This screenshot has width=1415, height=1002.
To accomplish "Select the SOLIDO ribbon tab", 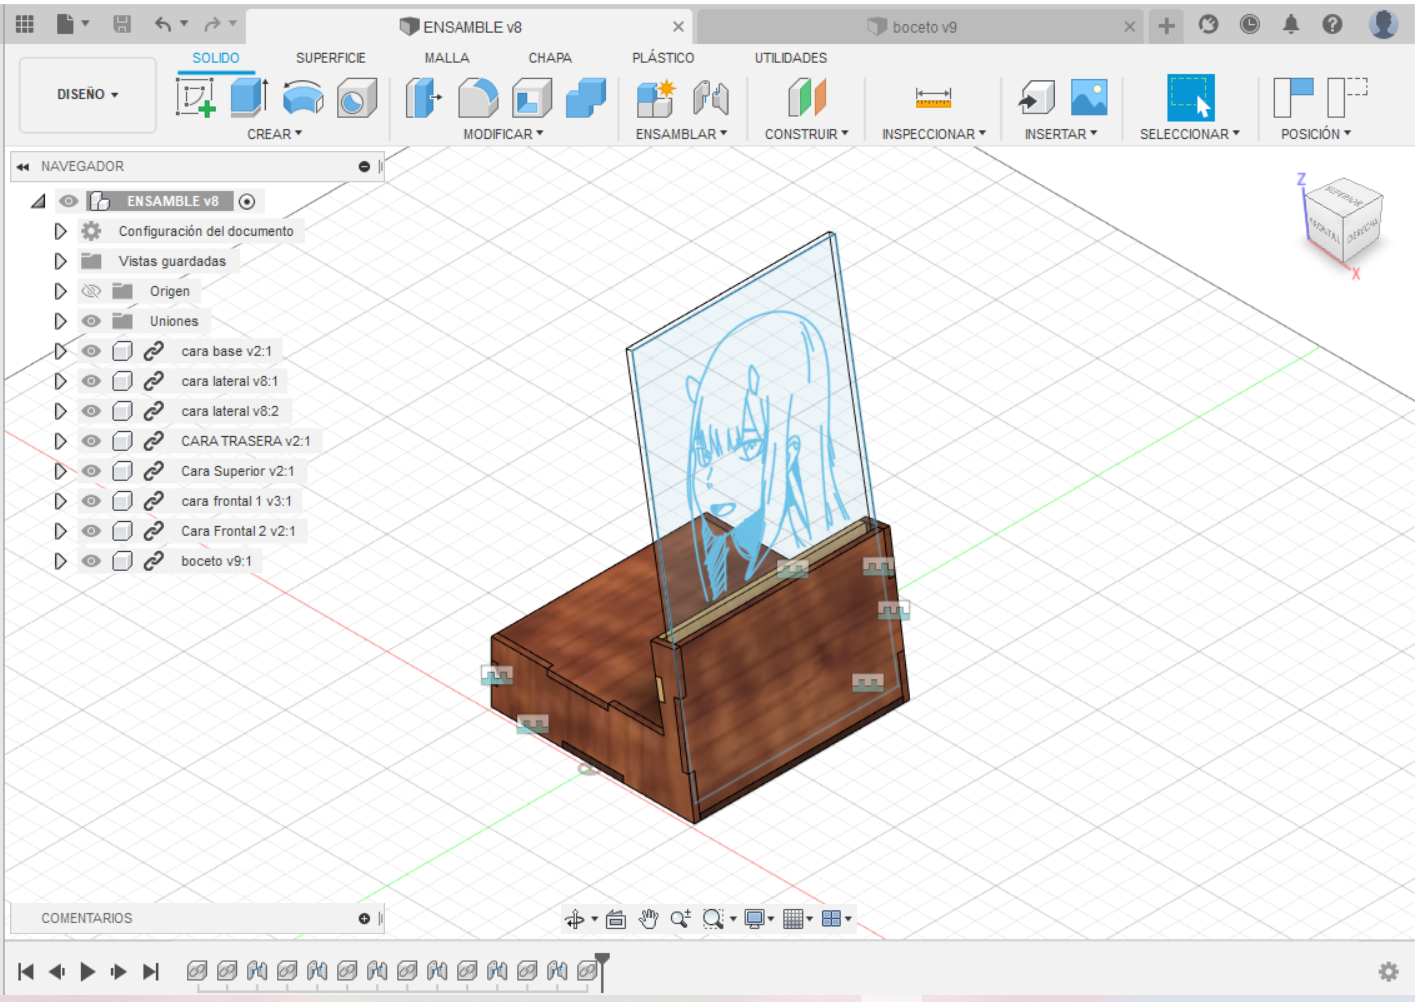I will [216, 58].
